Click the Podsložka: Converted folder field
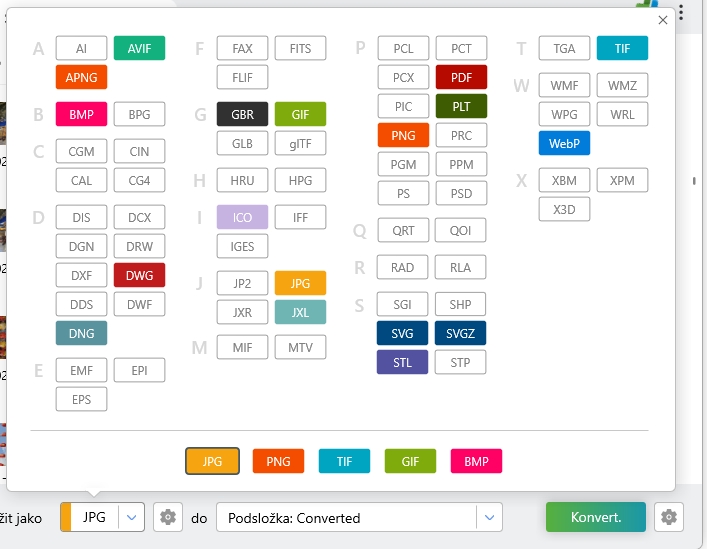 pyautogui.click(x=345, y=517)
